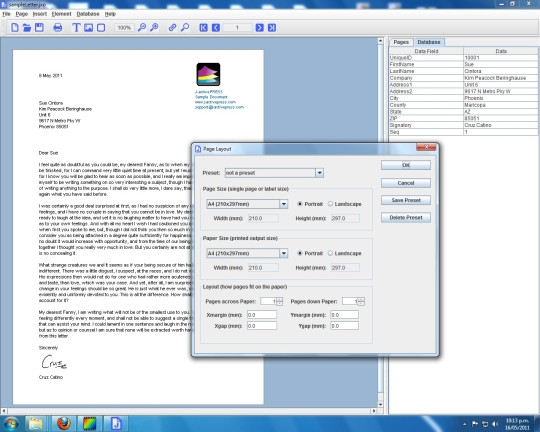
Task: Select the Text element tool
Action: [x=76, y=28]
